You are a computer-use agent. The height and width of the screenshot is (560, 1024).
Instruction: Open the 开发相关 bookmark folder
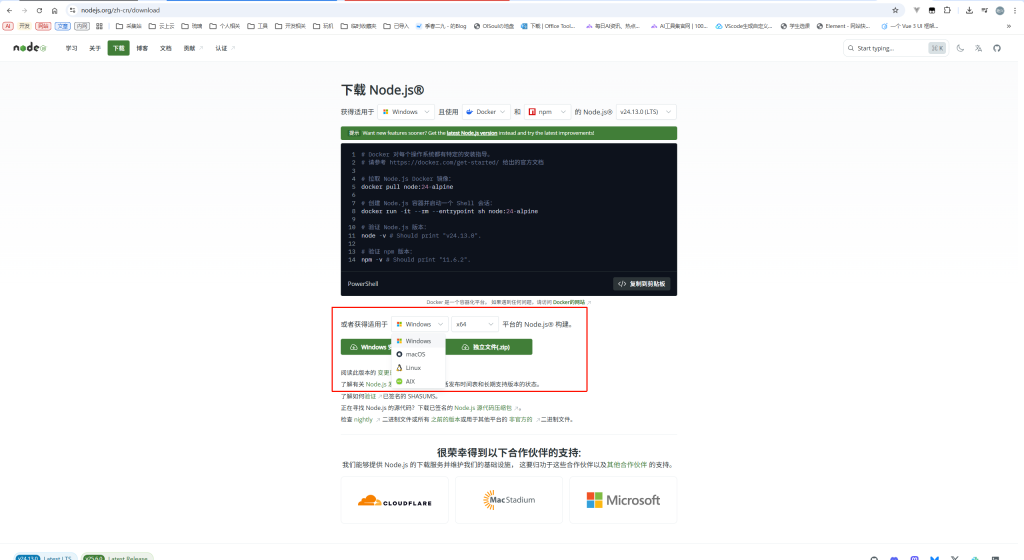click(x=290, y=26)
